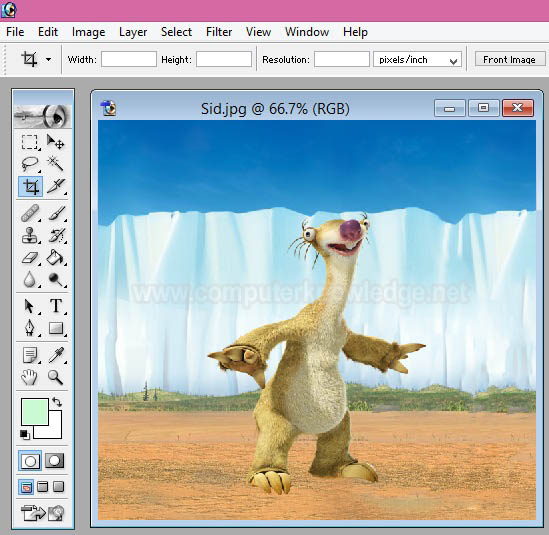
Task: Select the Lasso tool
Action: (30, 164)
